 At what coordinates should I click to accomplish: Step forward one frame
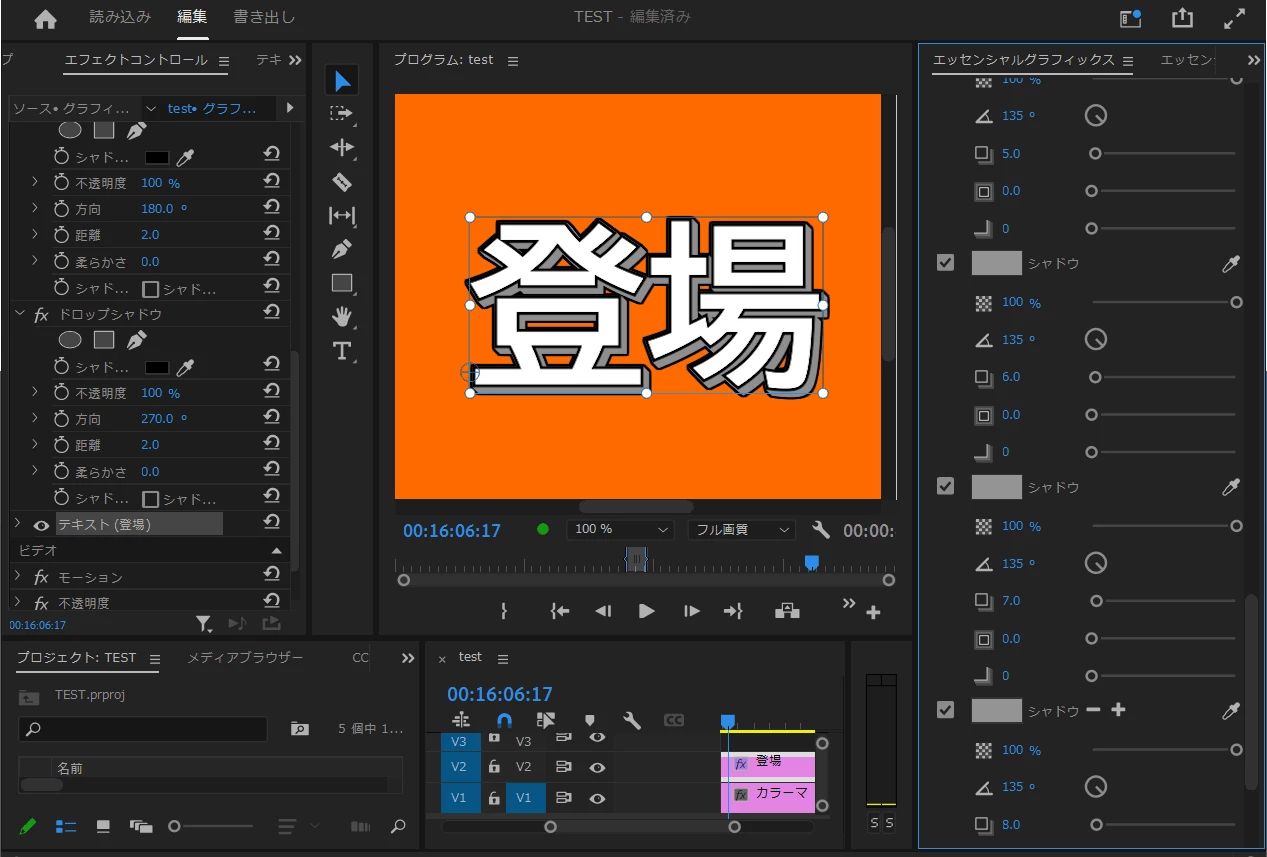click(x=691, y=611)
